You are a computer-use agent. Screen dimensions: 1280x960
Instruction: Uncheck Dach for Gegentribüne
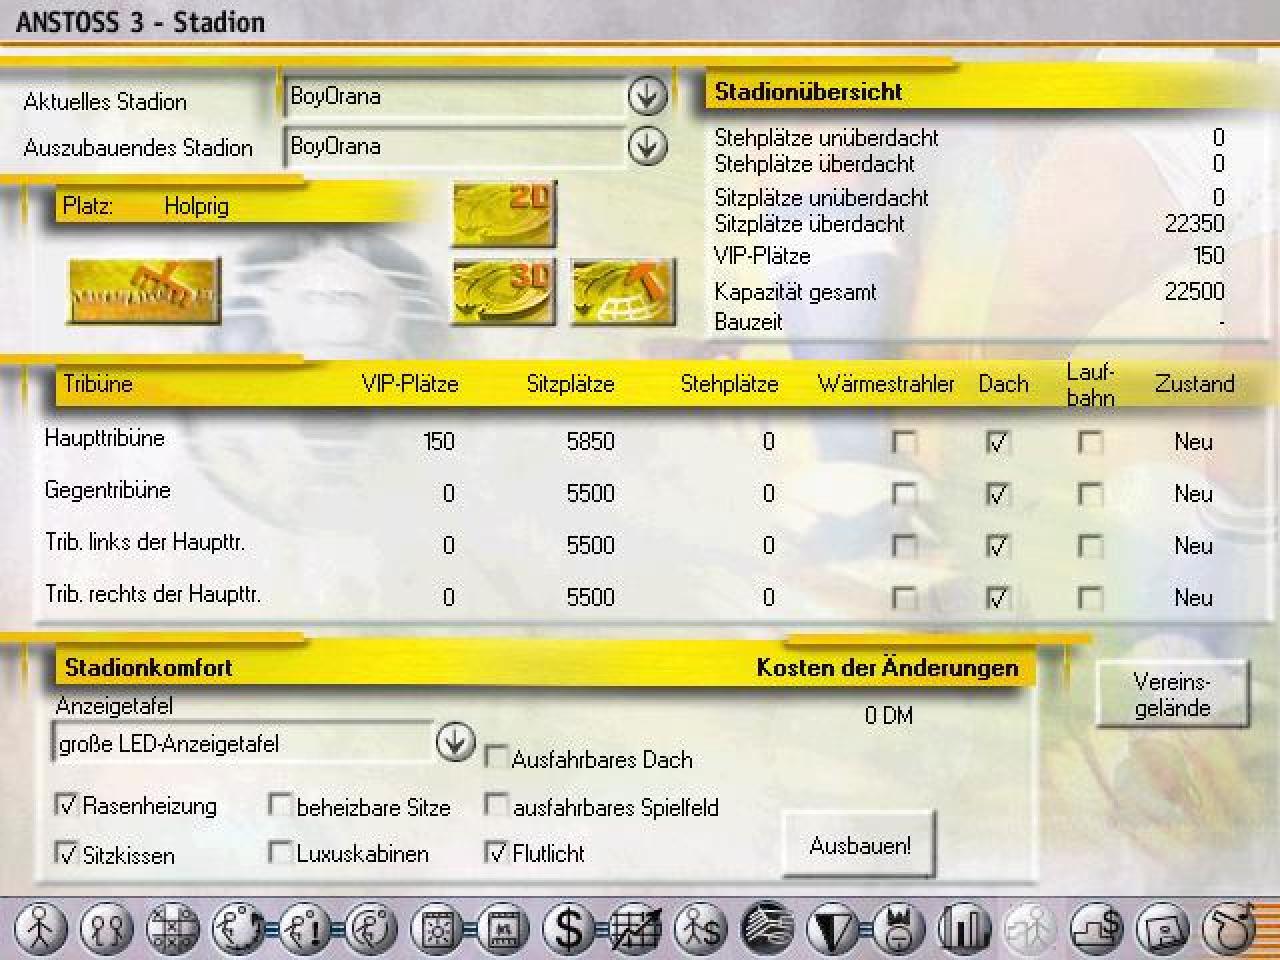point(997,494)
